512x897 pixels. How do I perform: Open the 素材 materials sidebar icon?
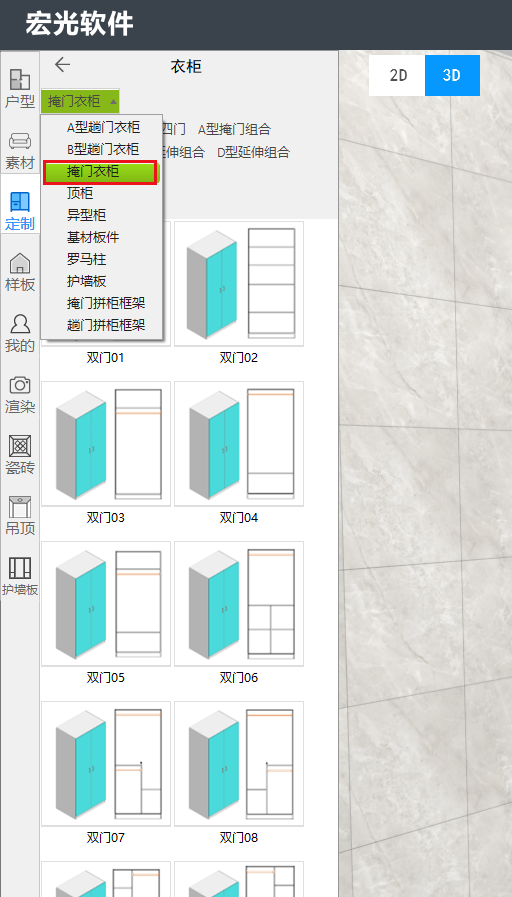pyautogui.click(x=20, y=150)
